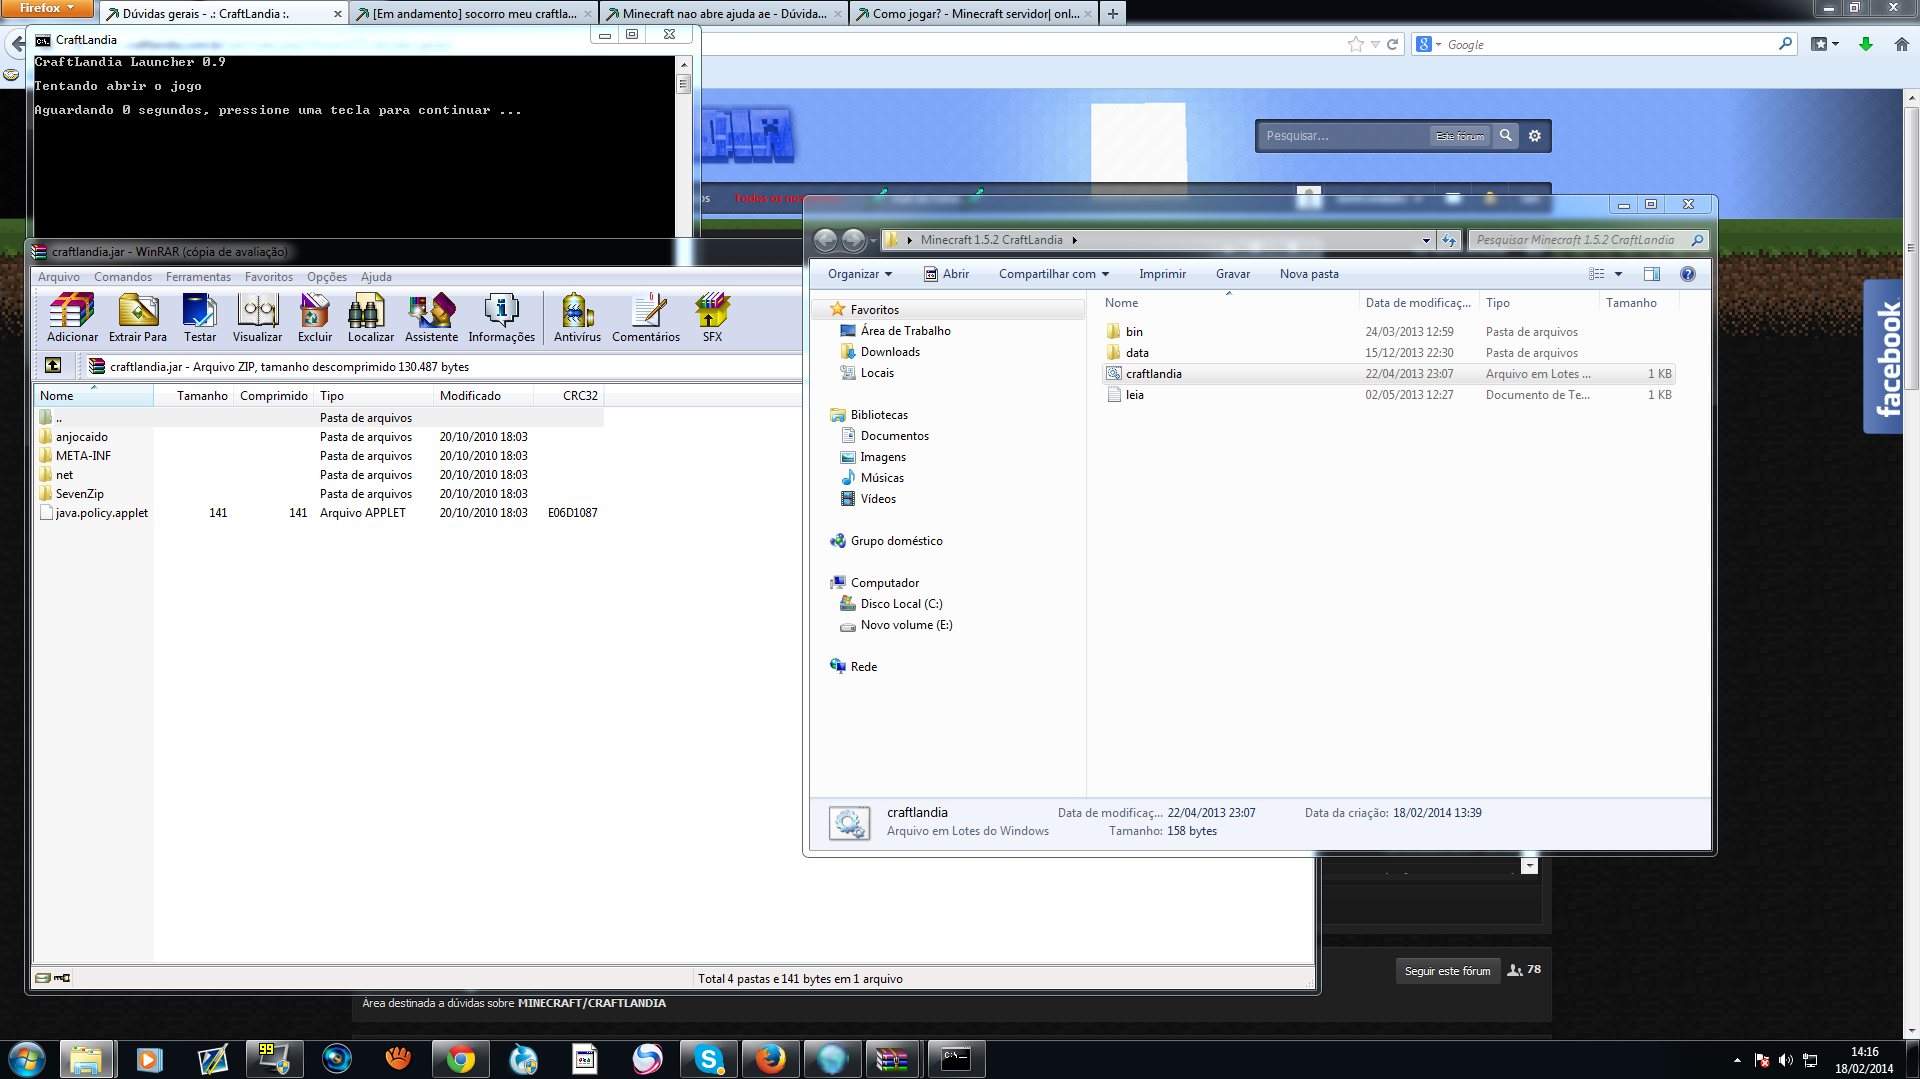Select the craftlandia batch file in Explorer
The image size is (1920, 1079).
(1388, 374)
